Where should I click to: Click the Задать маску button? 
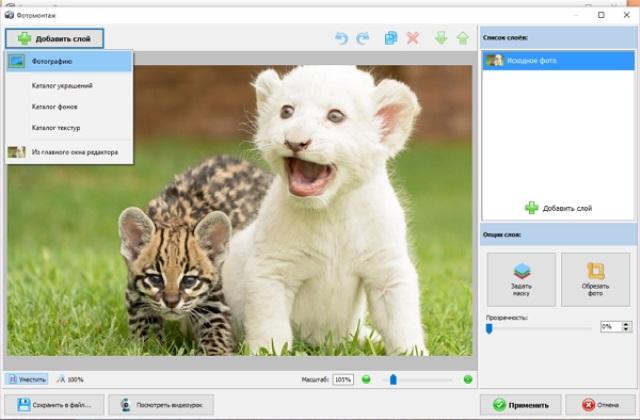(x=521, y=280)
